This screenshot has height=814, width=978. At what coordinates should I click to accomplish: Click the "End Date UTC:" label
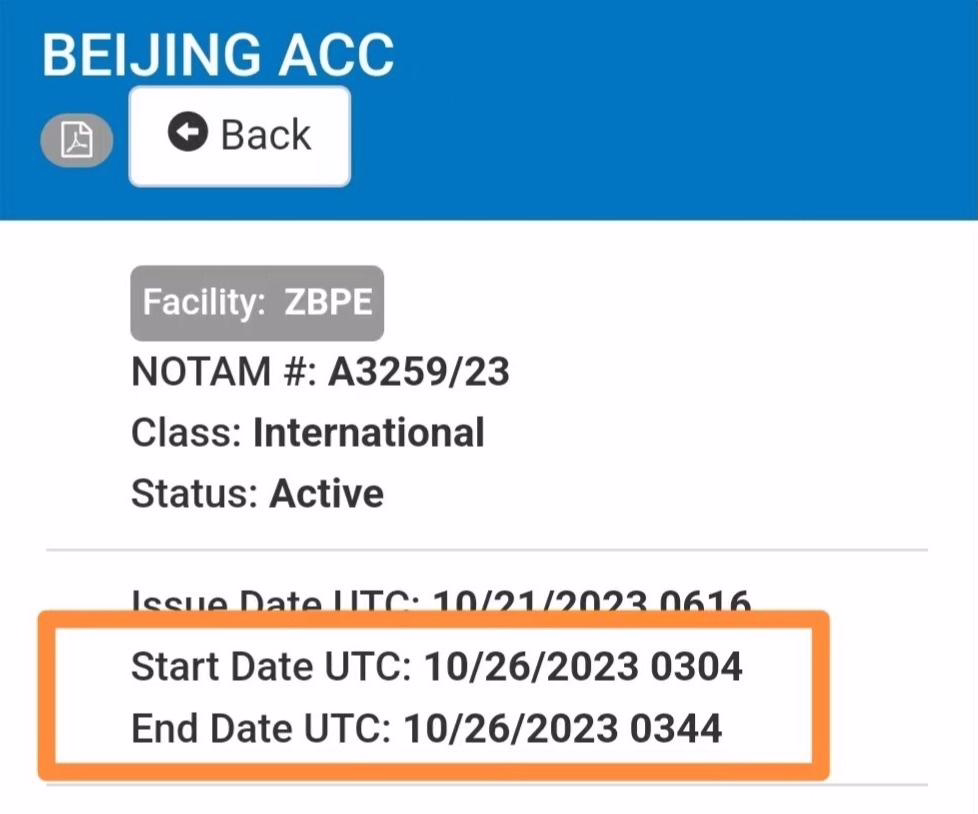point(261,729)
